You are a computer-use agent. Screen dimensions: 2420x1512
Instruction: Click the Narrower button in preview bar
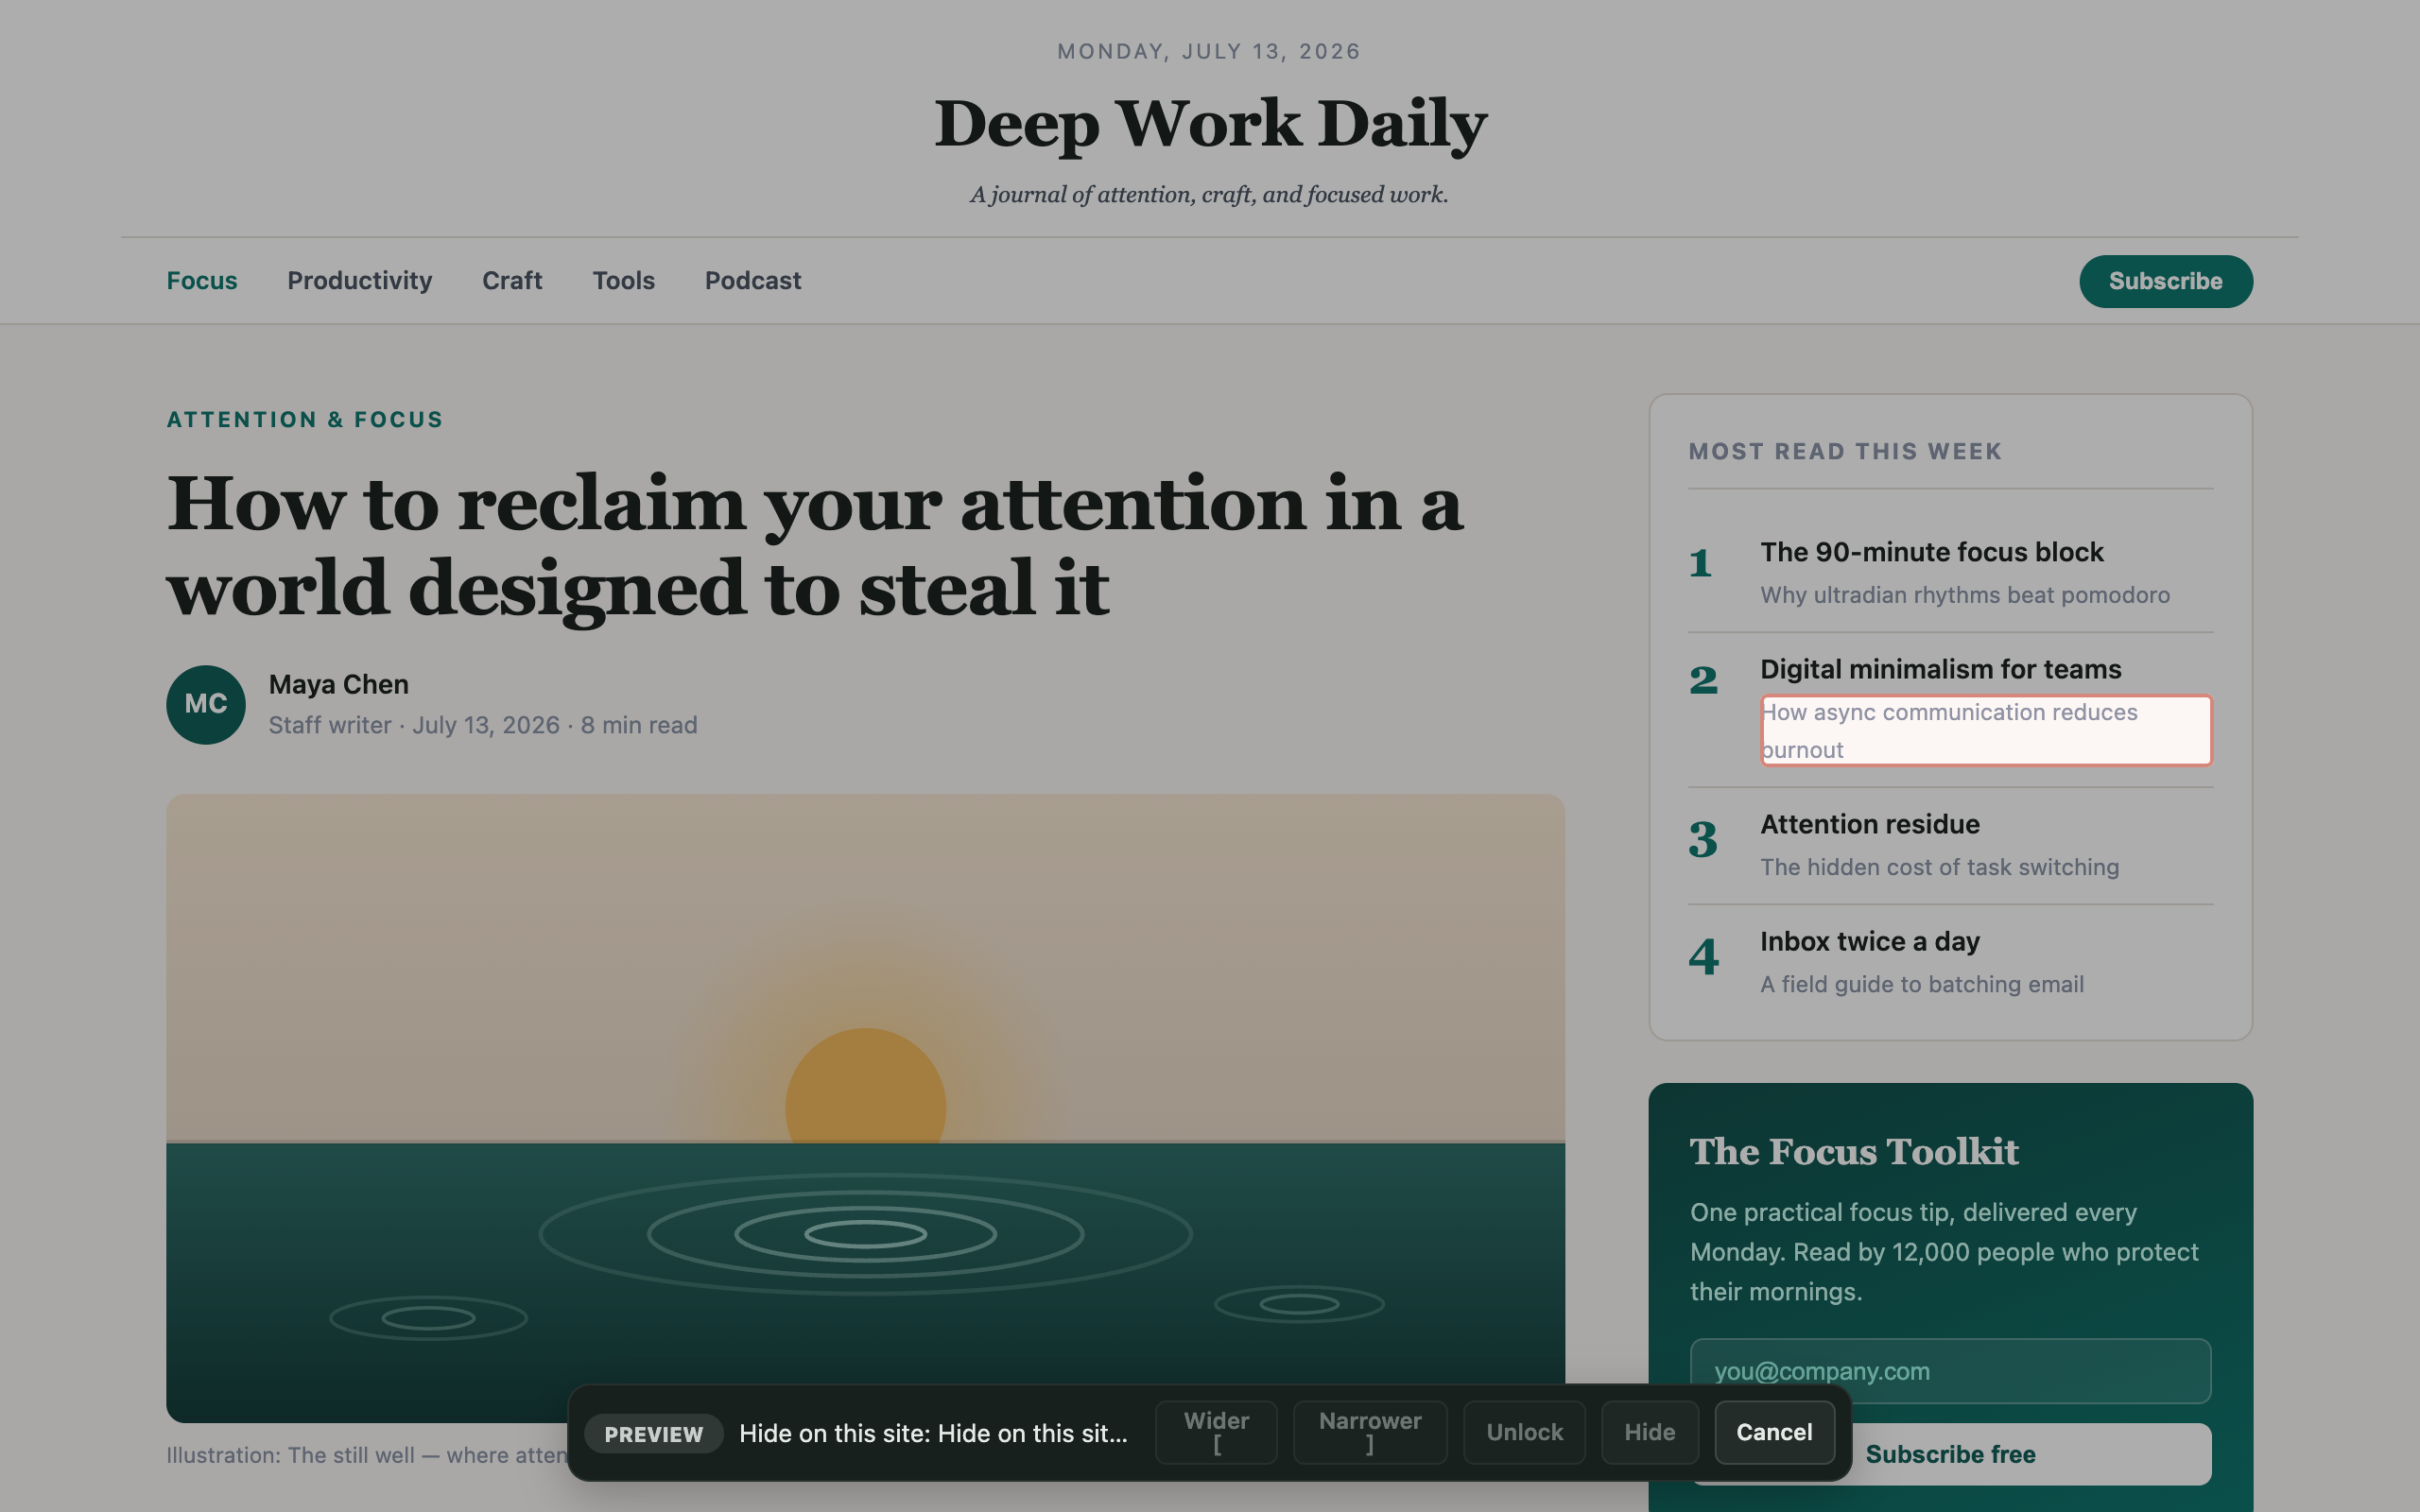[x=1370, y=1432]
